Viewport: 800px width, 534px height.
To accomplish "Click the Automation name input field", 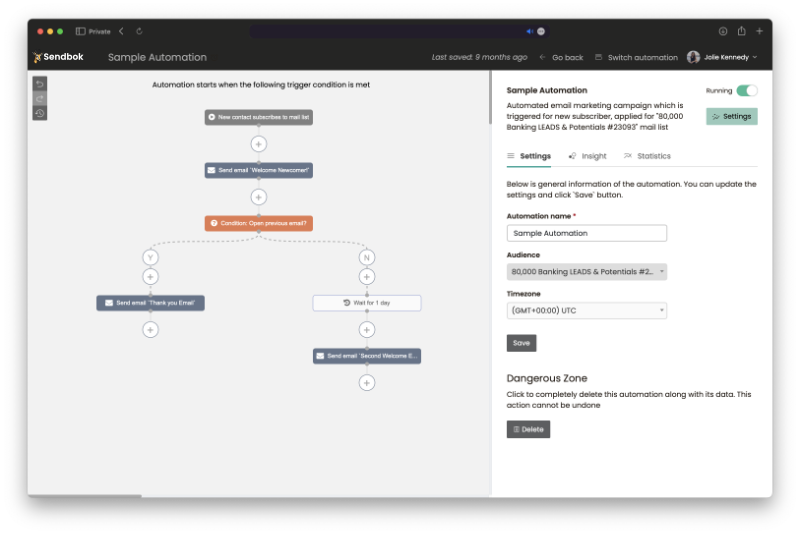I will (x=586, y=233).
